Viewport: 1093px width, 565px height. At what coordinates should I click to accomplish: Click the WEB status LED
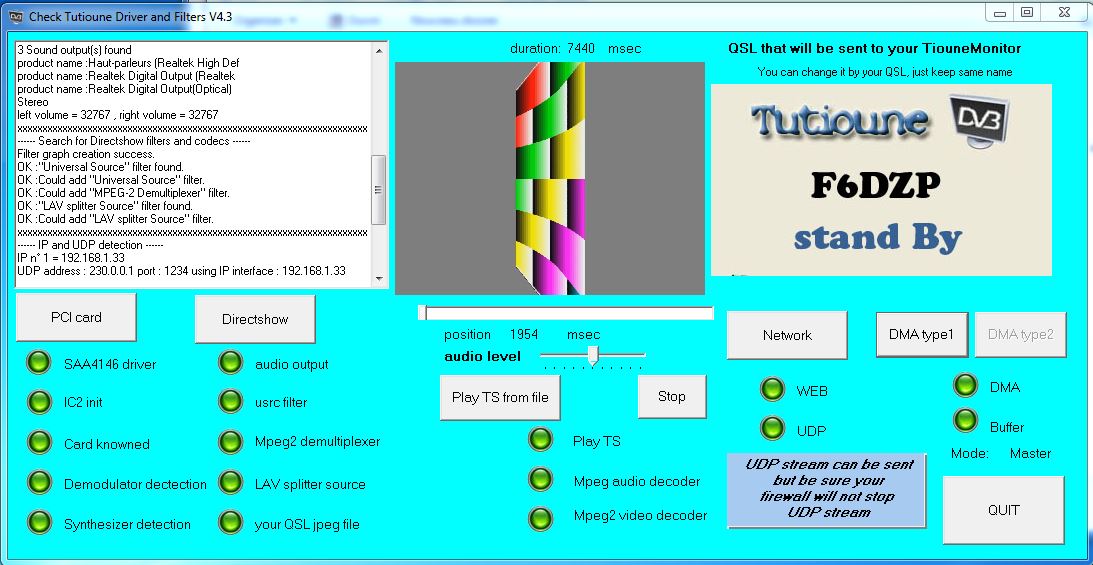[772, 389]
